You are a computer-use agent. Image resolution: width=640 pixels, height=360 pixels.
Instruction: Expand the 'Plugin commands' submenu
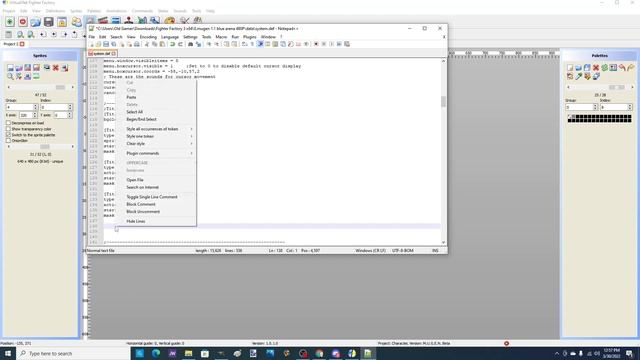pyautogui.click(x=156, y=153)
